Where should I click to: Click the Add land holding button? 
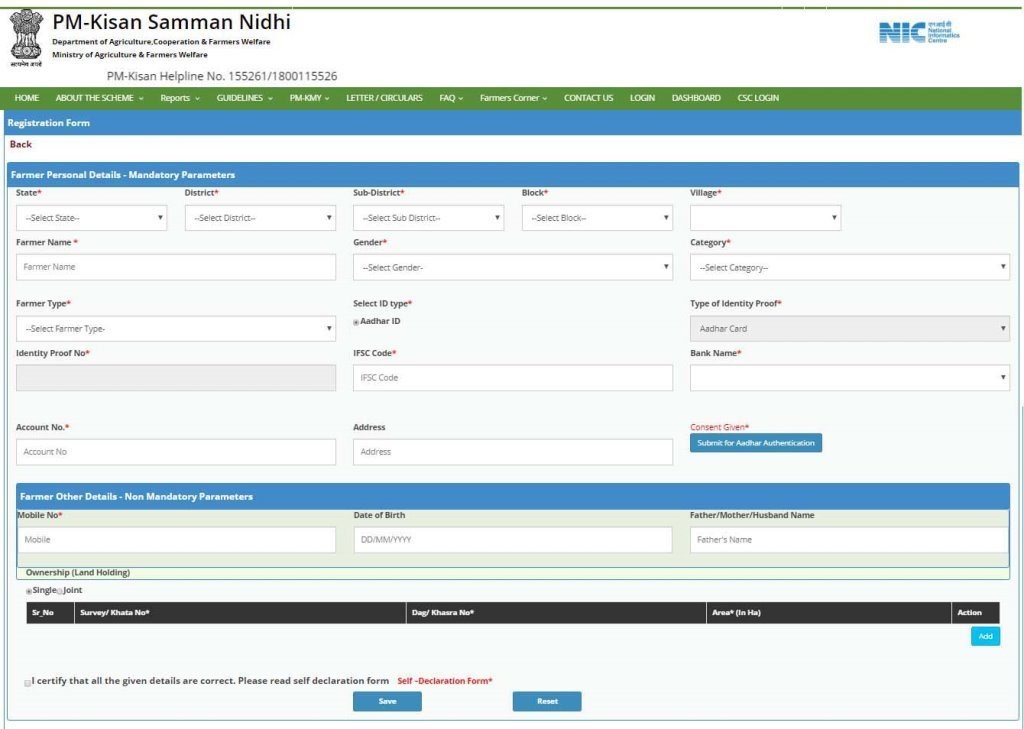click(985, 636)
